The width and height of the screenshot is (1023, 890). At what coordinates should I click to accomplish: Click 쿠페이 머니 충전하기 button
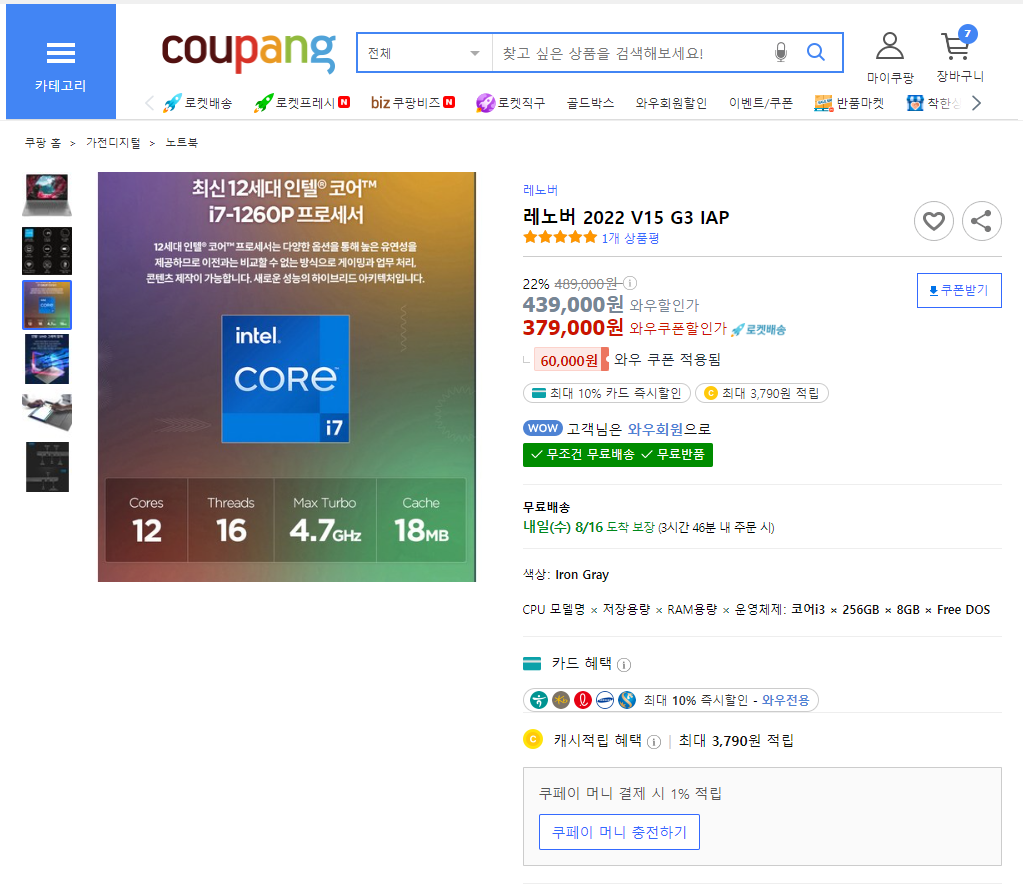point(619,832)
